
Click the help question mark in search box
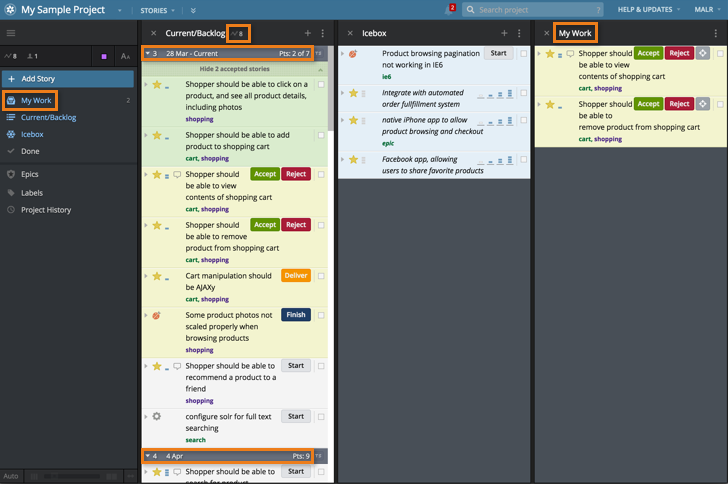598,10
